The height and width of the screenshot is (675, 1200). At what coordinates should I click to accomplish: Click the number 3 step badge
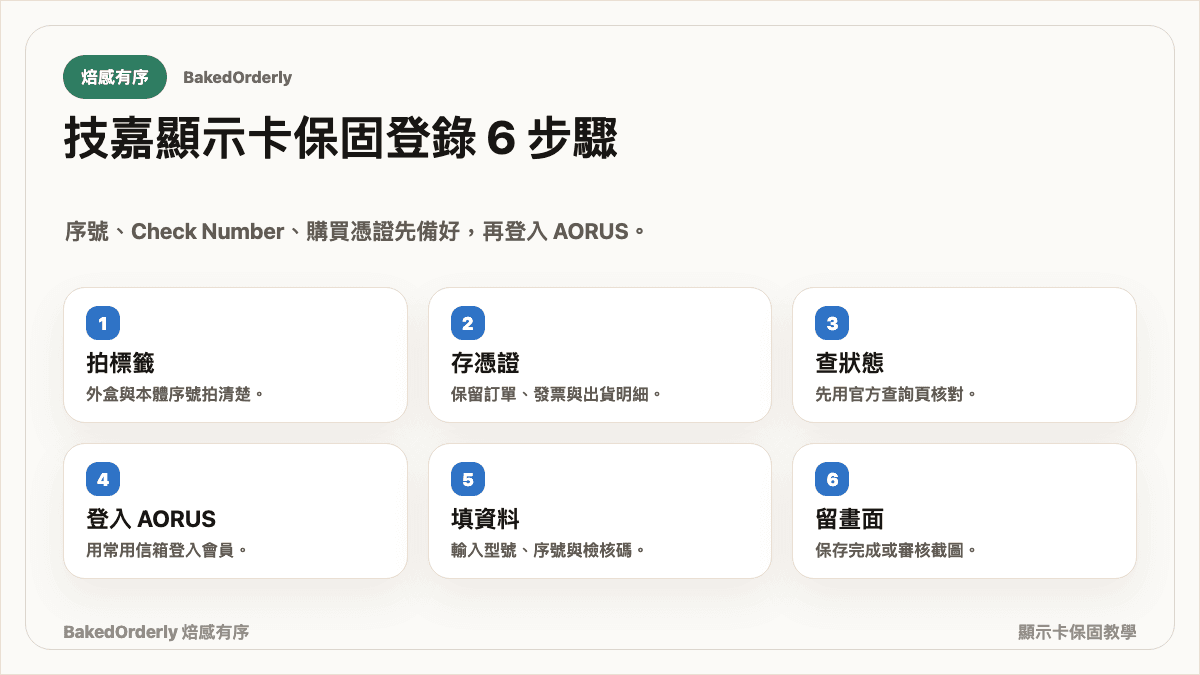coord(832,323)
